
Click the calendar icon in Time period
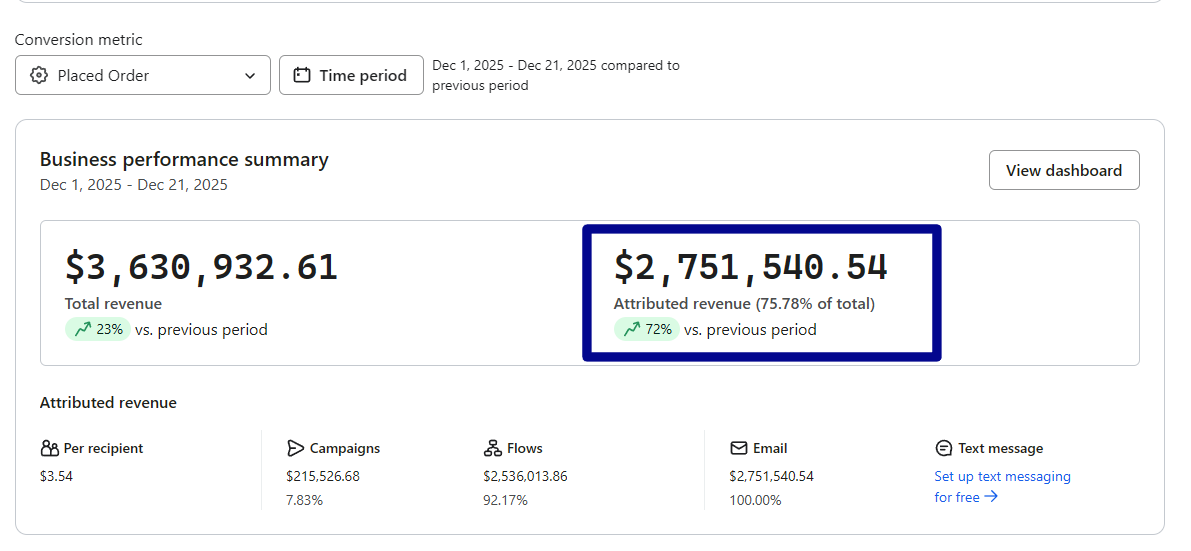(302, 76)
